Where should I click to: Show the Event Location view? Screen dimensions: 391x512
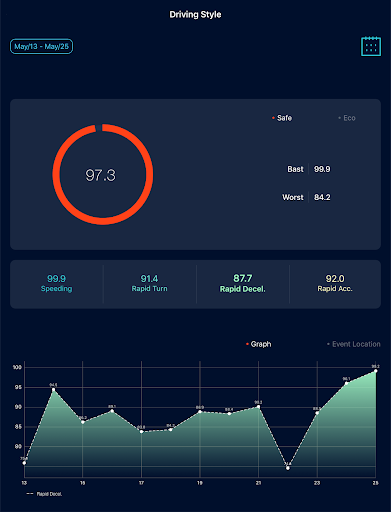[x=354, y=344]
